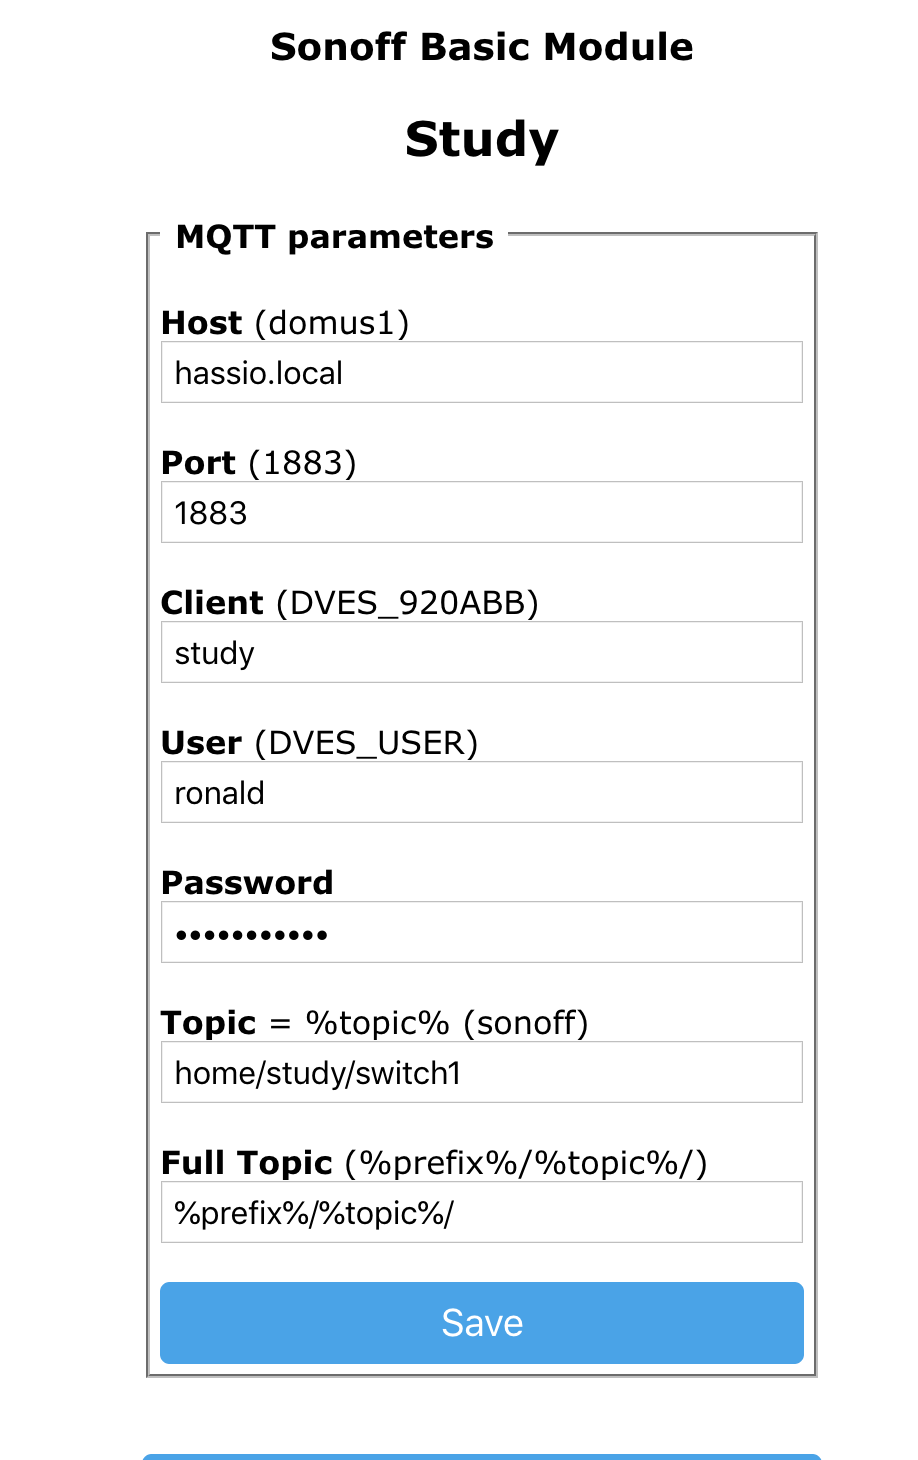918x1460 pixels.
Task: Focus the masked Password field
Action: coord(481,933)
